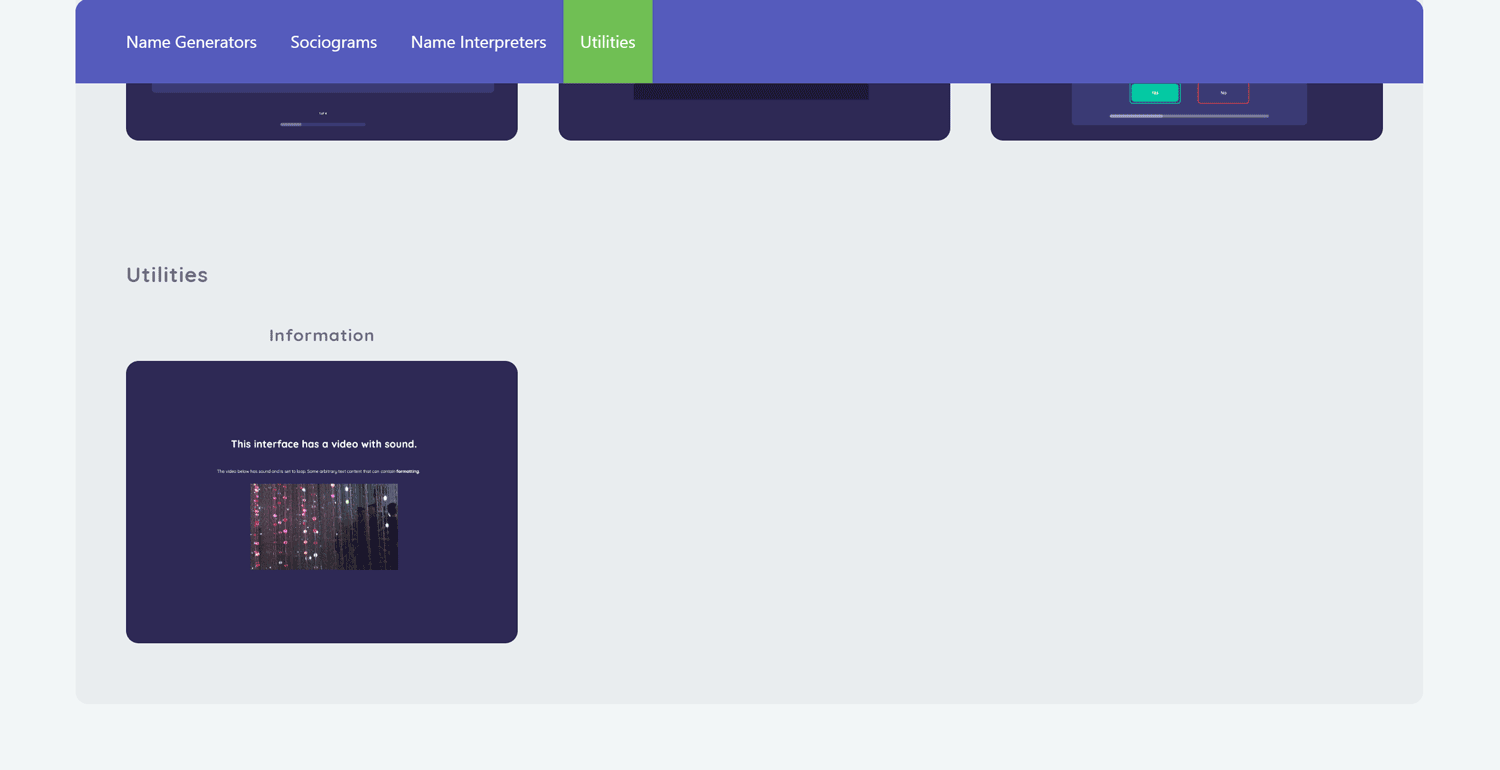Click "This interface has a video with sound" heading
The image size is (1500, 770).
(x=323, y=444)
